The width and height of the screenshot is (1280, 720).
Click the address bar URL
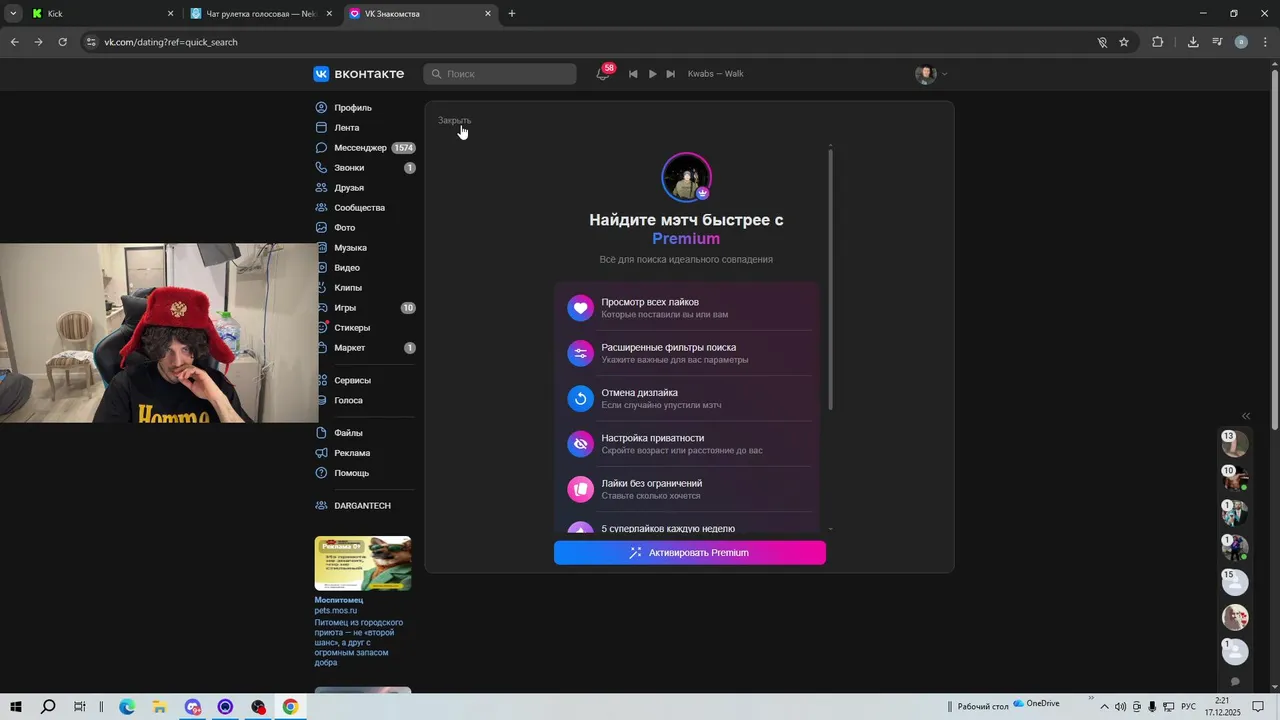pos(171,42)
